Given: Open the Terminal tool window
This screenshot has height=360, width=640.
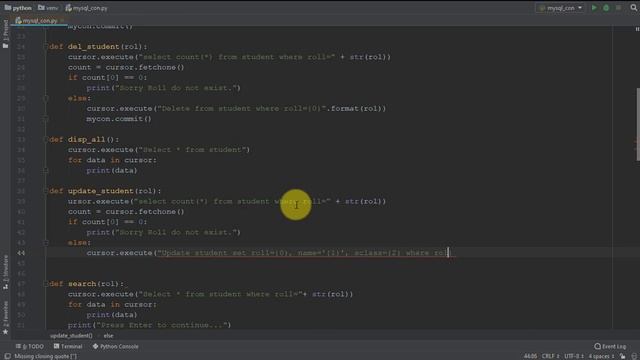Looking at the screenshot, I should 68,346.
